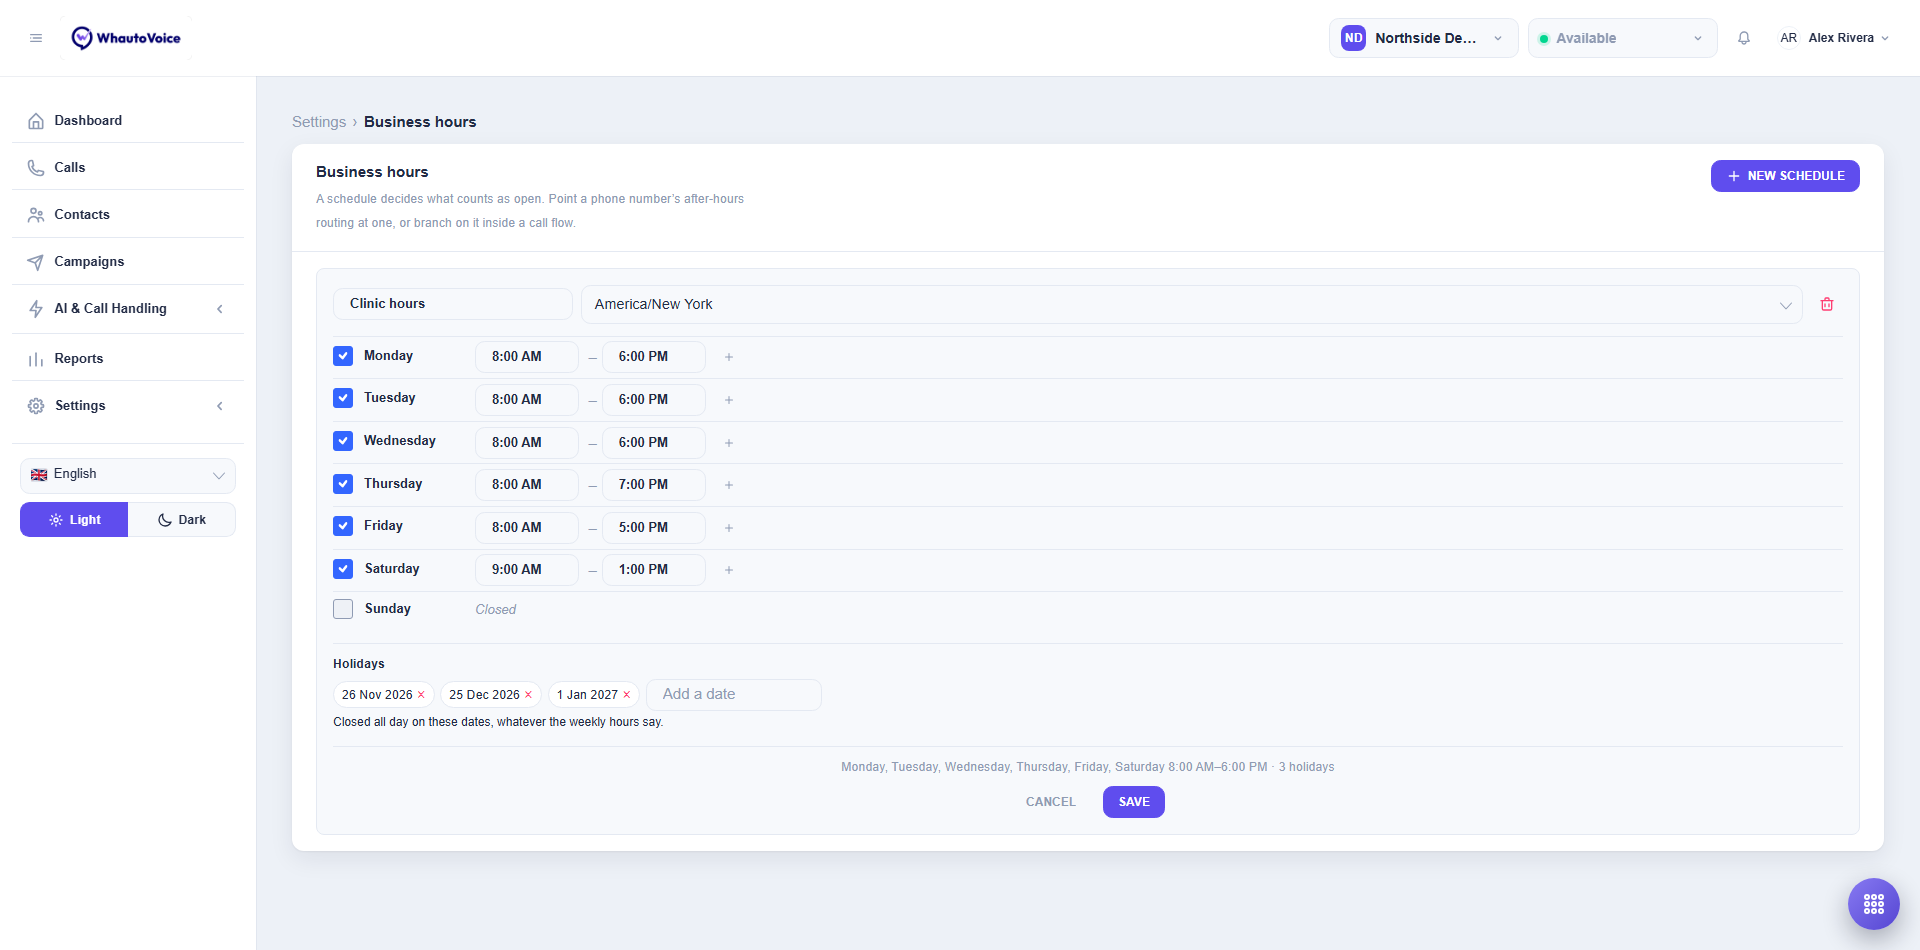
Task: Cancel schedule changes
Action: pyautogui.click(x=1051, y=802)
